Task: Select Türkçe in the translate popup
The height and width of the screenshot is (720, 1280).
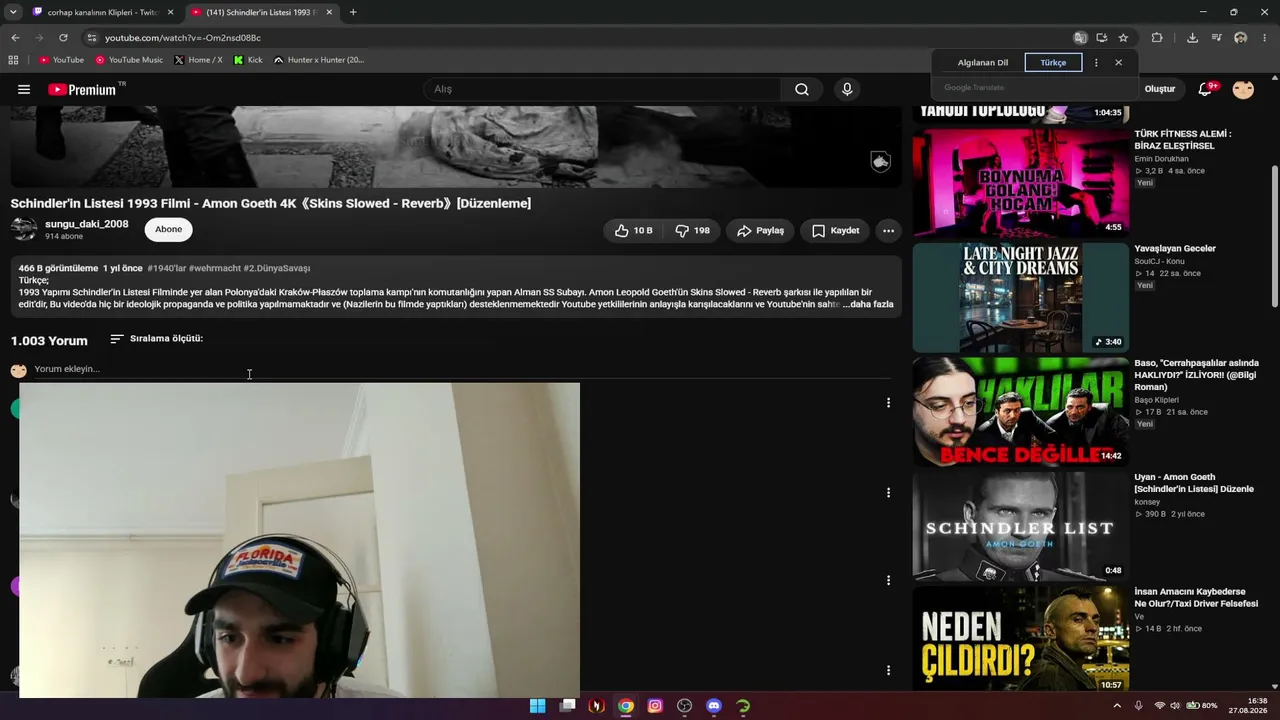Action: click(x=1053, y=62)
